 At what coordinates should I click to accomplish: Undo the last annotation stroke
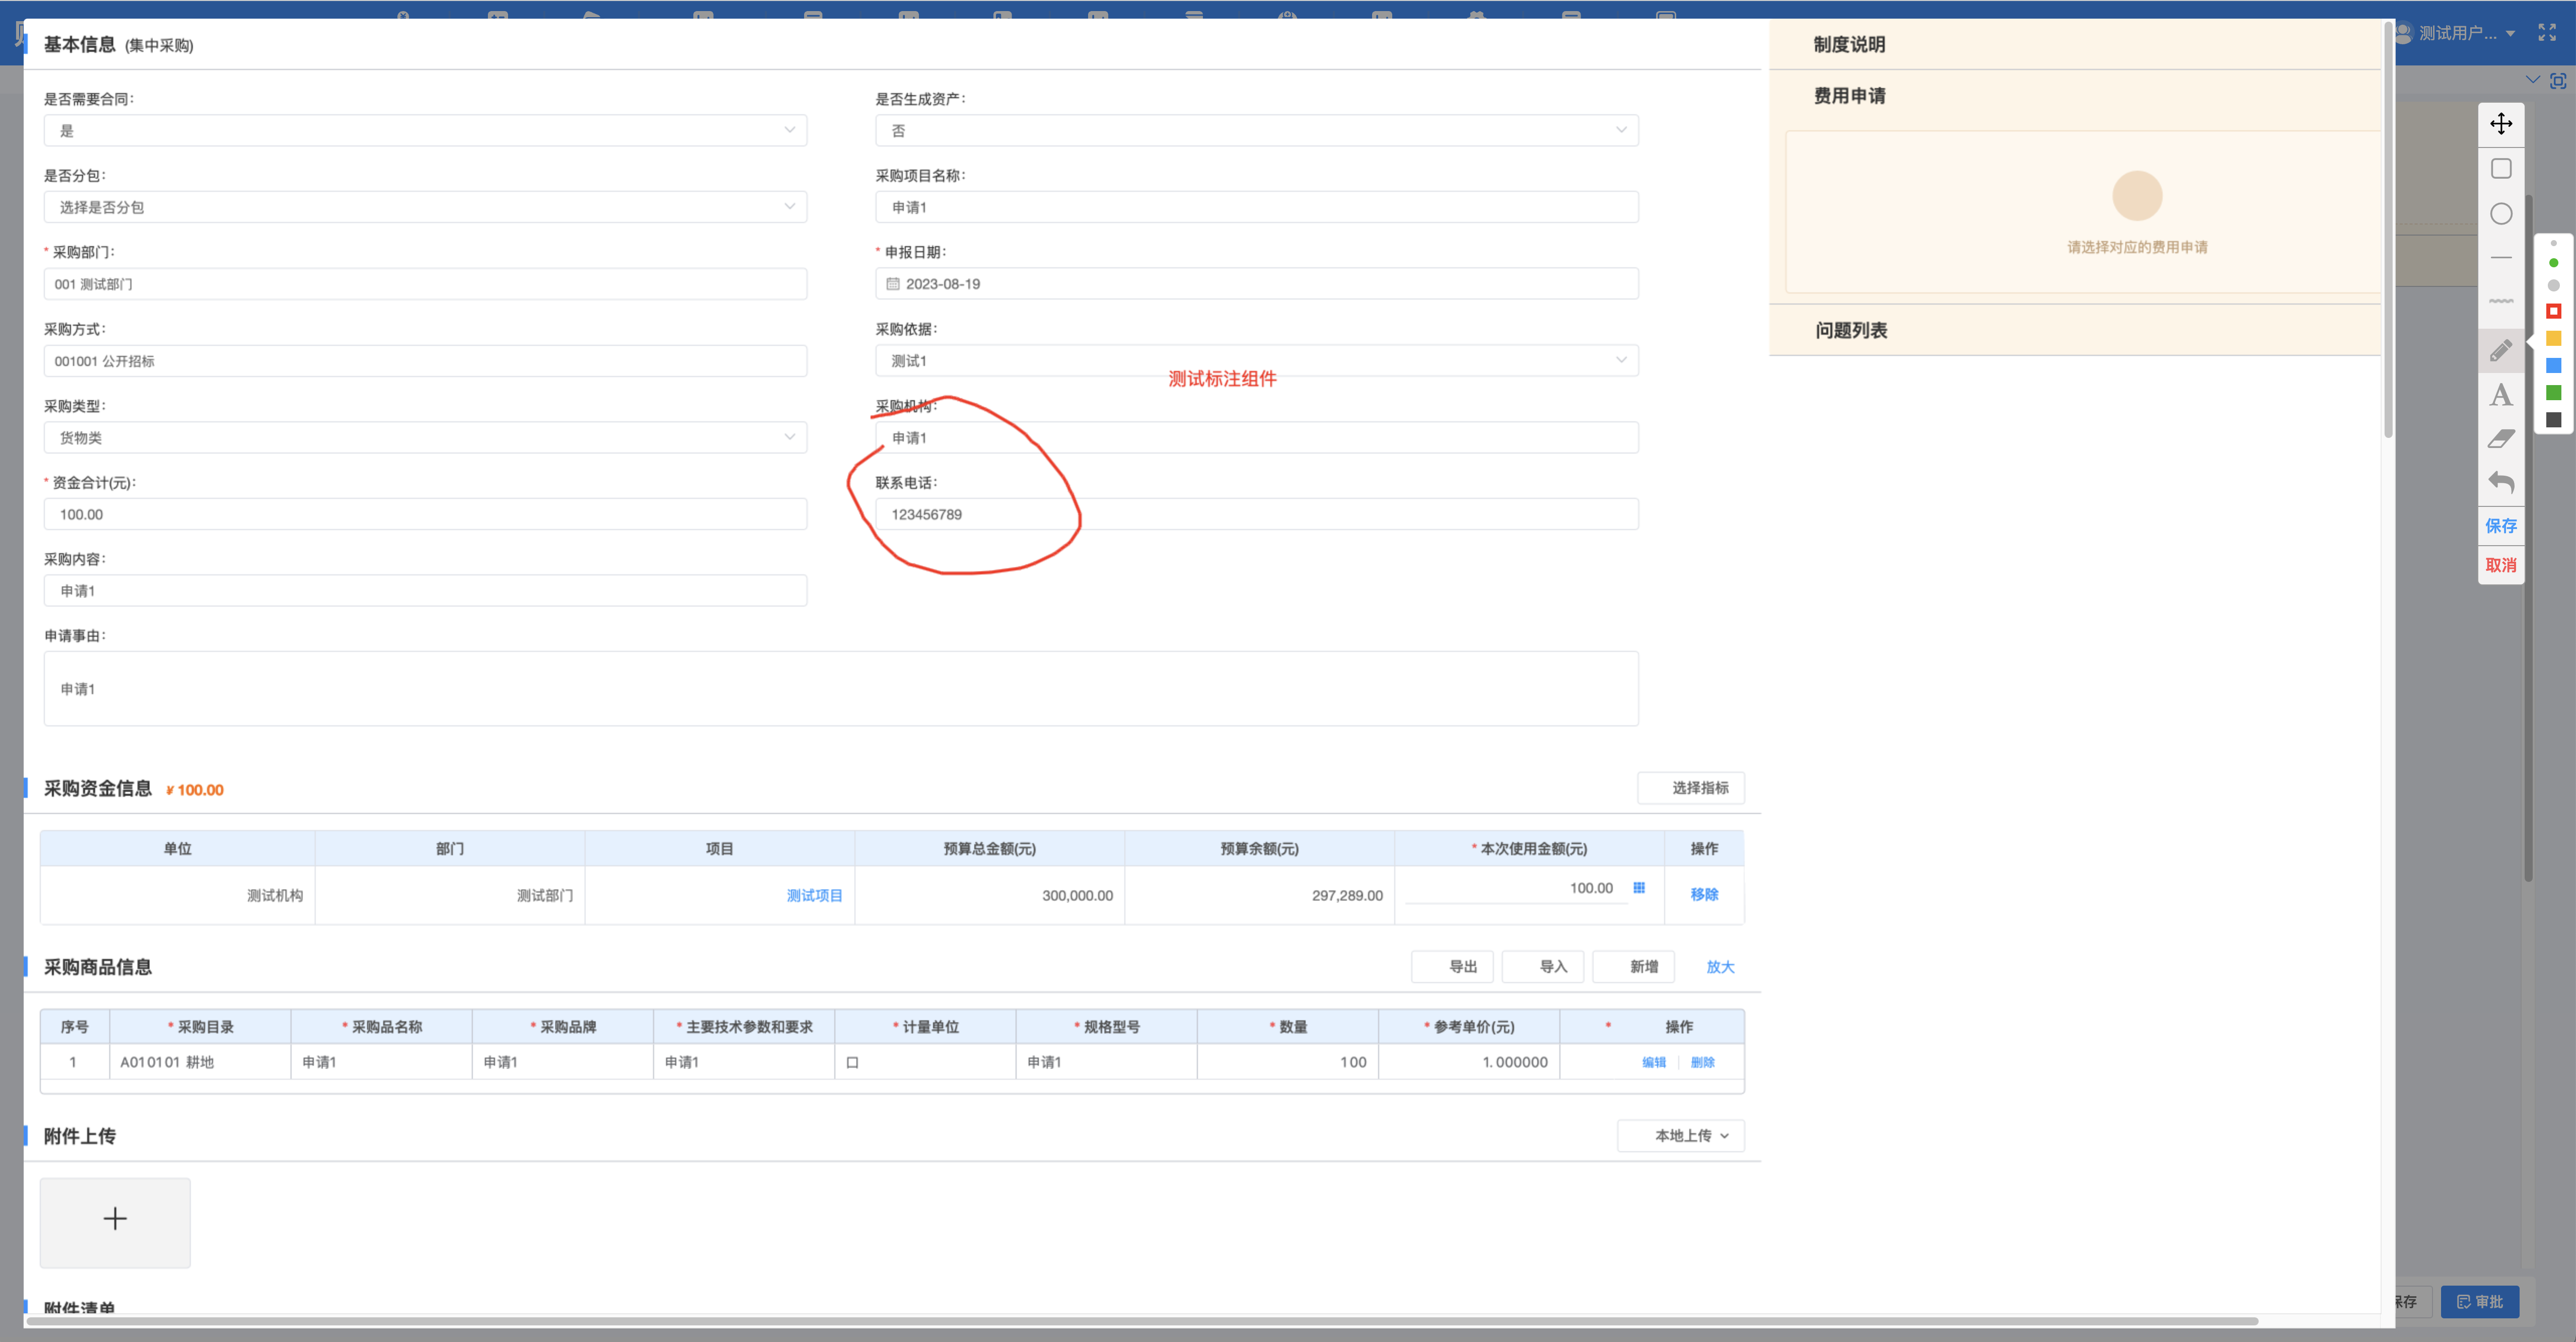[2500, 482]
